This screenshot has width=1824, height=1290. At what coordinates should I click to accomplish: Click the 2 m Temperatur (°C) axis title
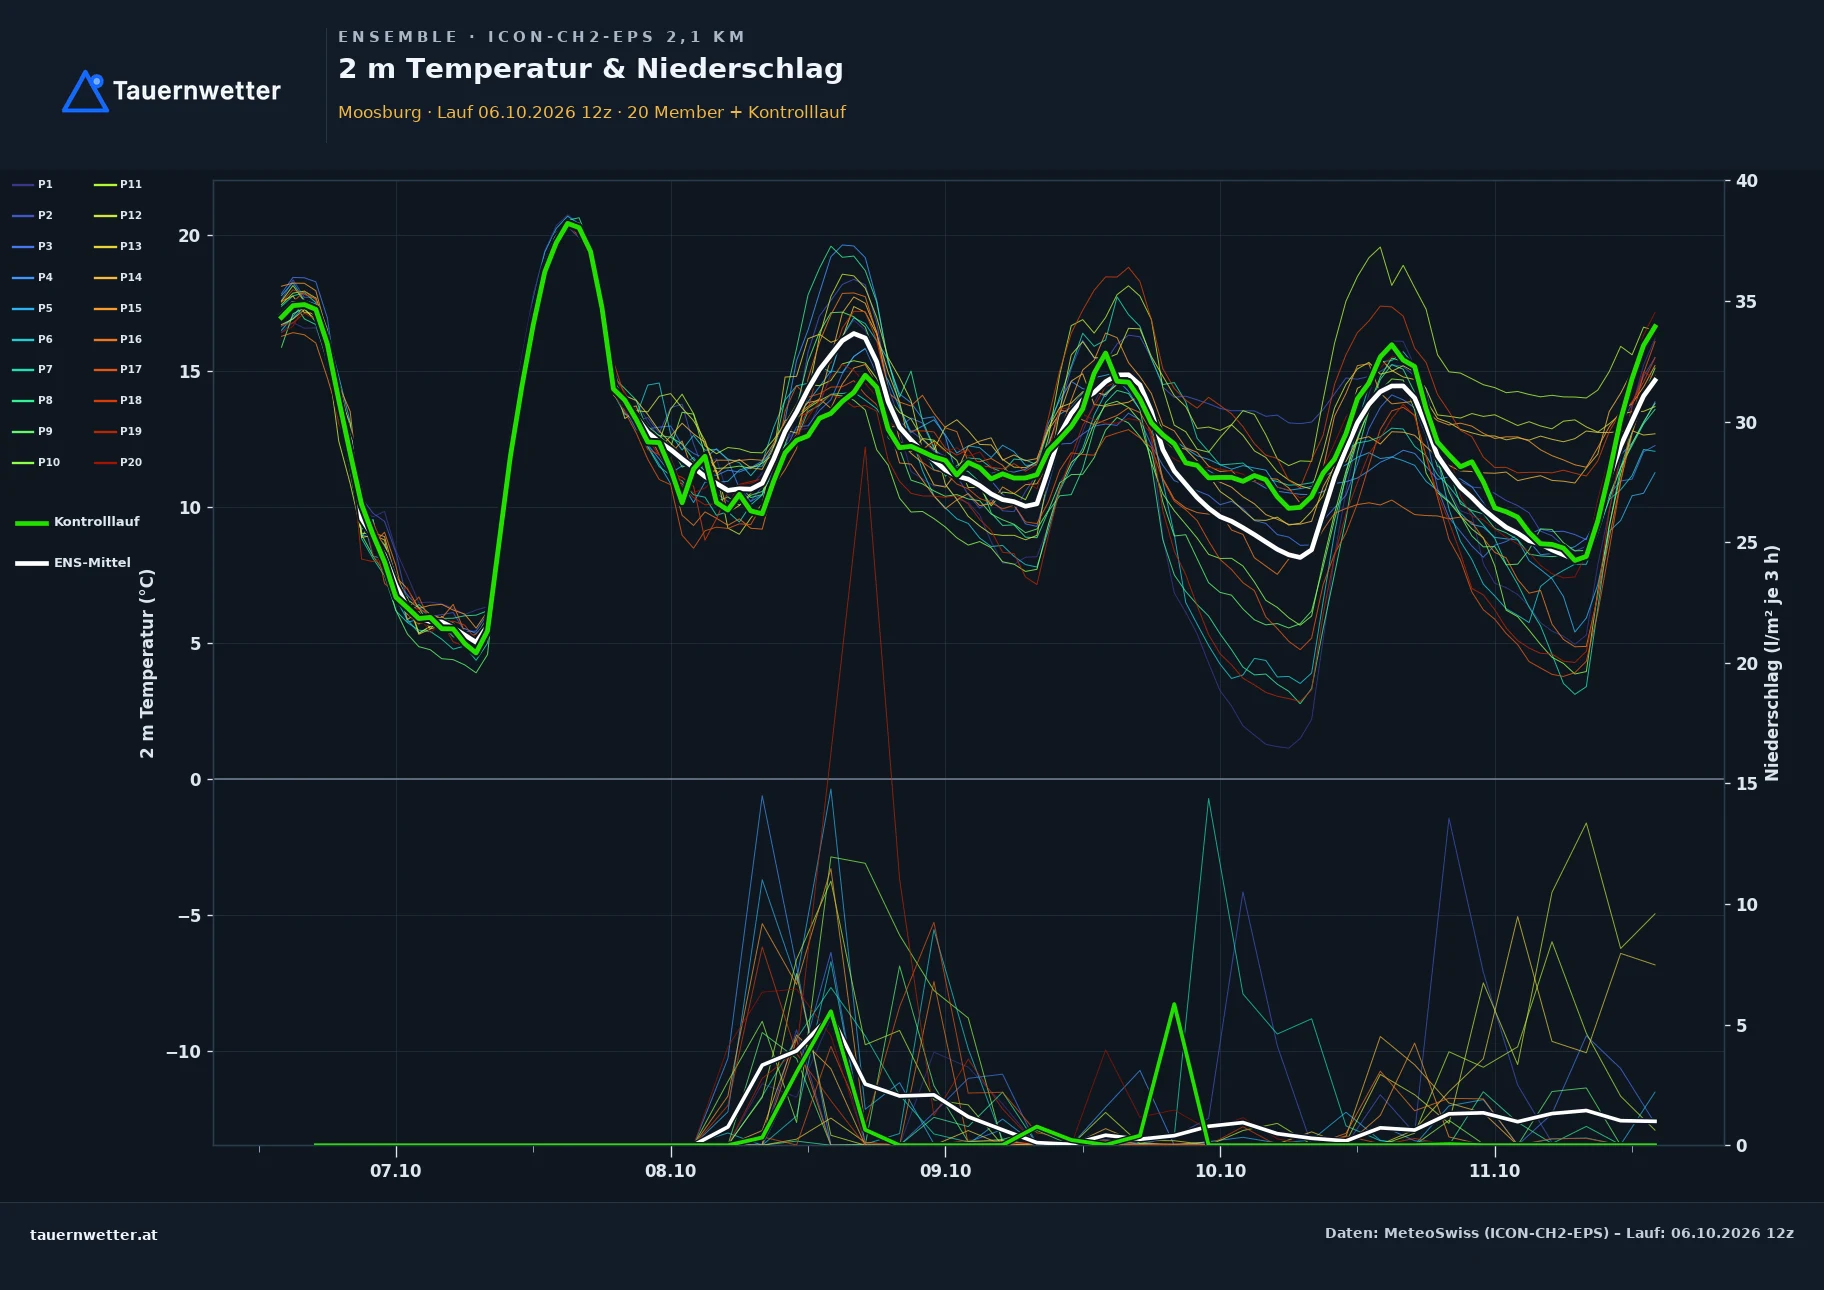coord(147,664)
